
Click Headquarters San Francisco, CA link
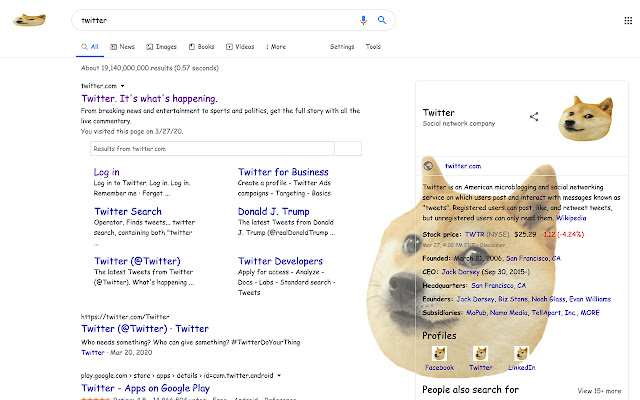pyautogui.click(x=499, y=285)
